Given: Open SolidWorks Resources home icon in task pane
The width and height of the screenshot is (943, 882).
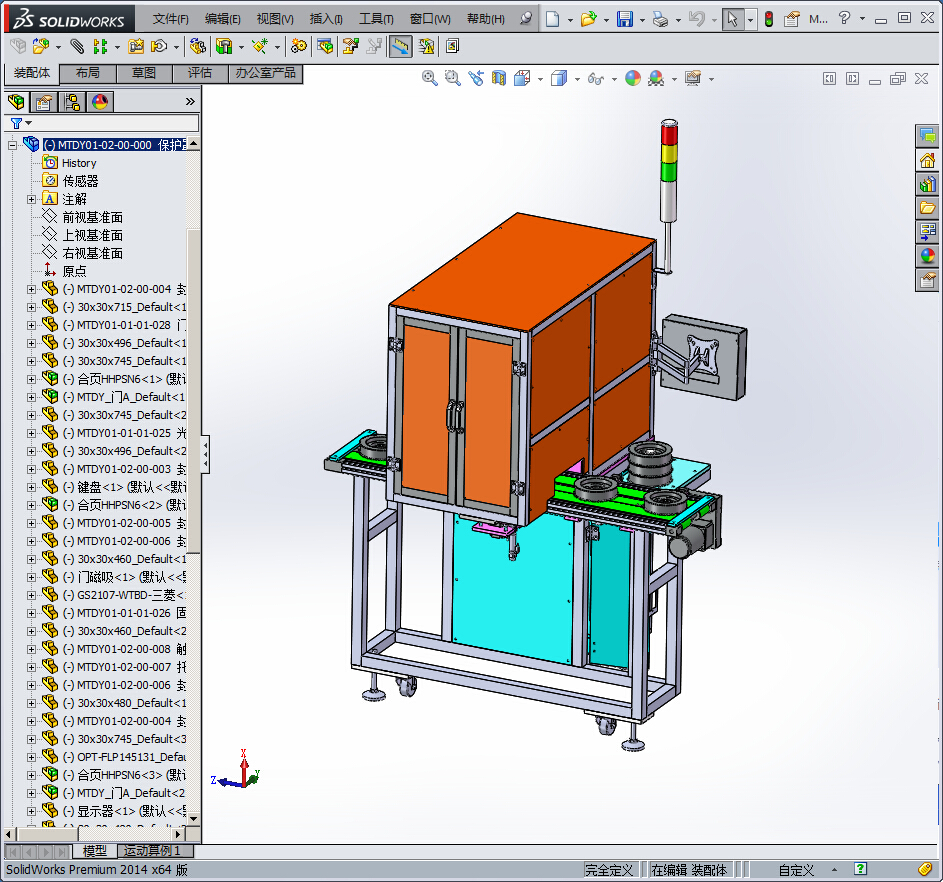Looking at the screenshot, I should click(x=927, y=161).
